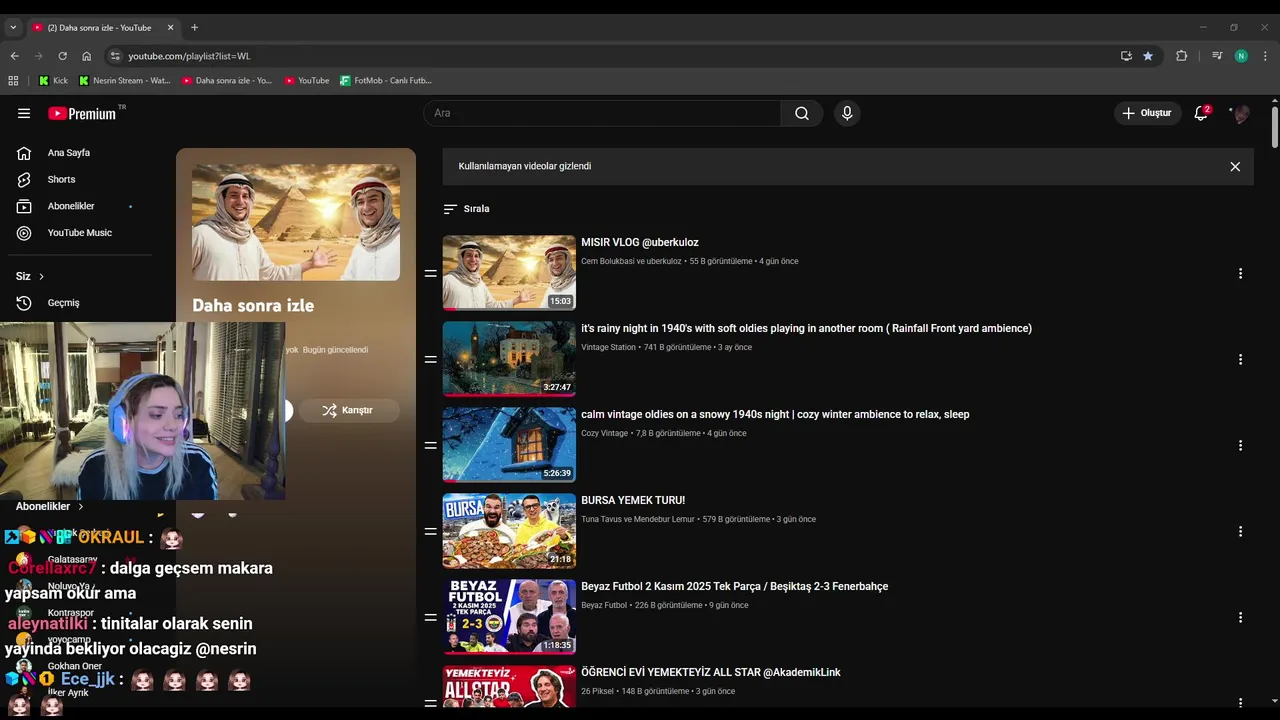This screenshot has height=720, width=1280.
Task: Start voice search with microphone icon
Action: point(847,113)
